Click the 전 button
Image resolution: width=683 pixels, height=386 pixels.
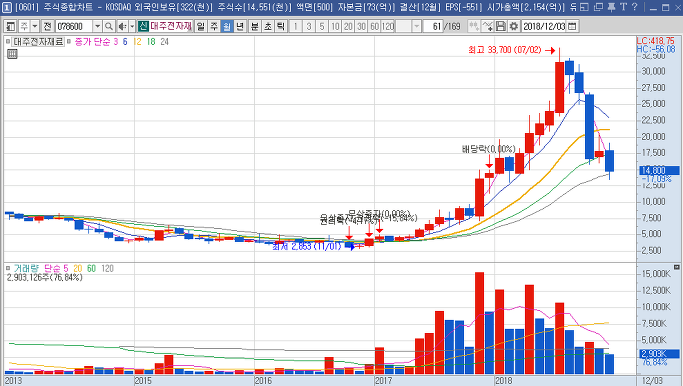[47, 27]
